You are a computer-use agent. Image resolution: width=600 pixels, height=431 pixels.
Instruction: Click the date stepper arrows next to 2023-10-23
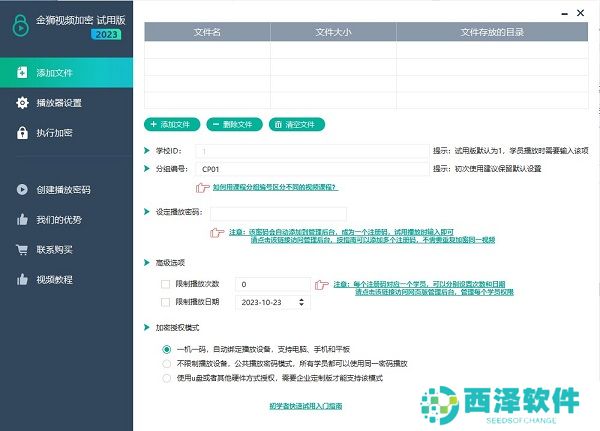point(302,302)
